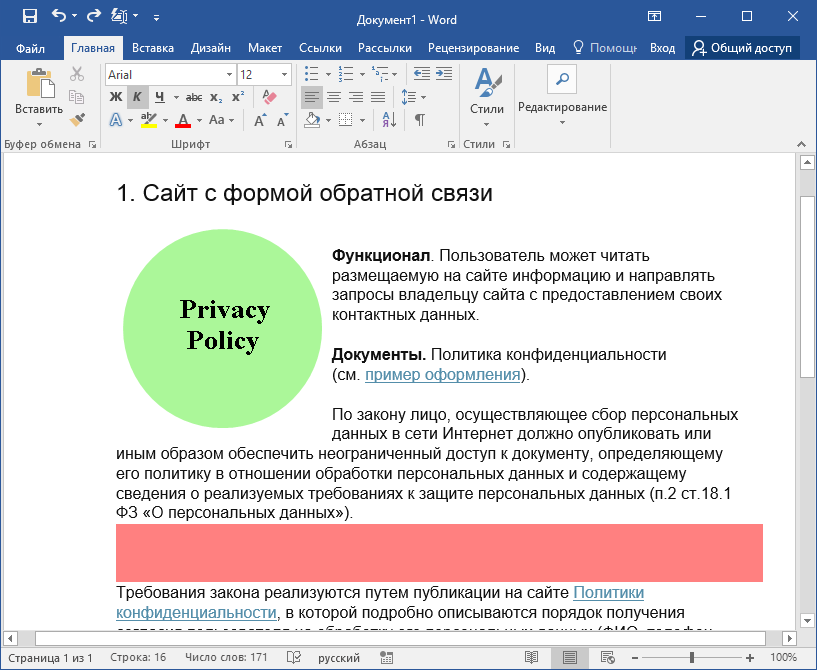Screen dimensions: 817x670
Task: Open the font size 12 dropdown
Action: click(x=284, y=75)
